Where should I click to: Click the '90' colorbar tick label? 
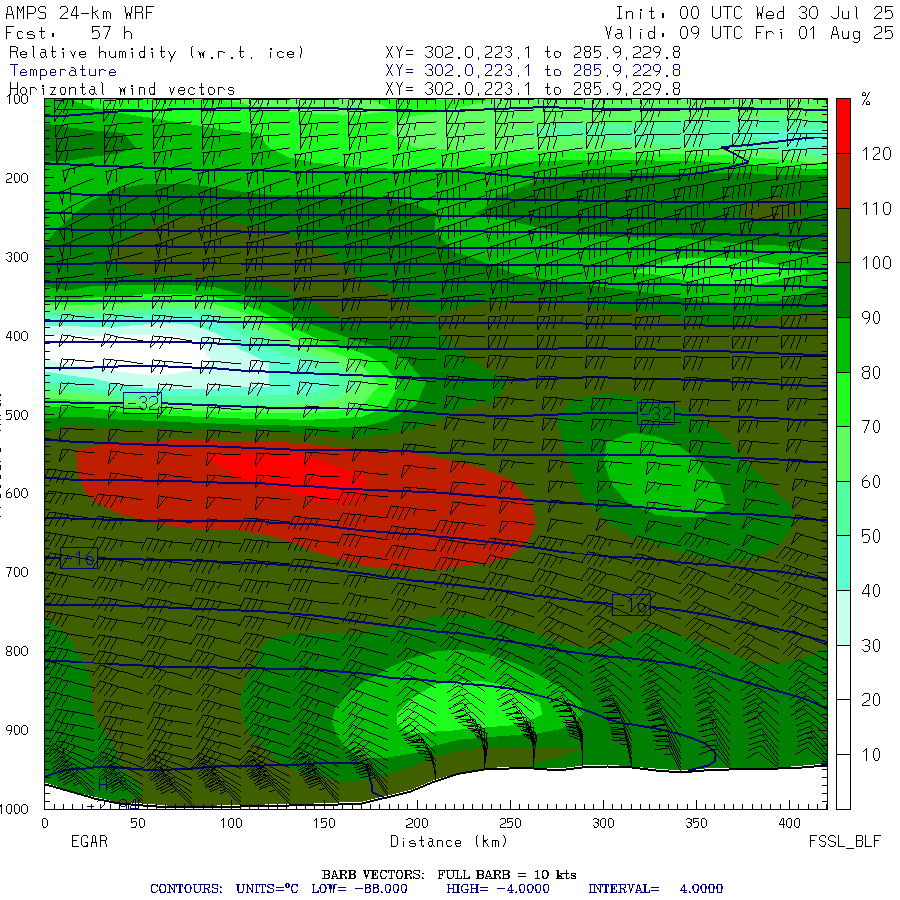871,317
